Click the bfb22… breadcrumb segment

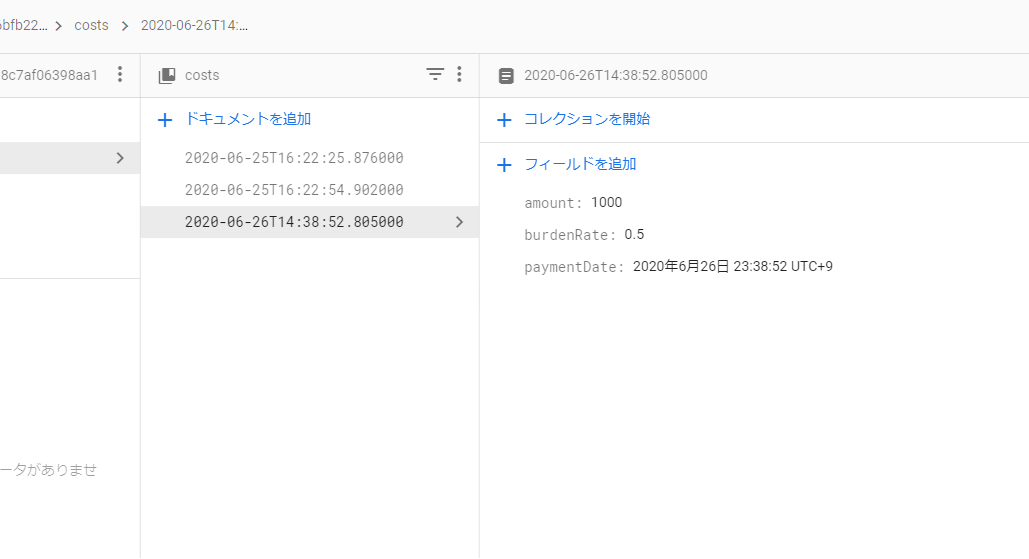click(24, 25)
